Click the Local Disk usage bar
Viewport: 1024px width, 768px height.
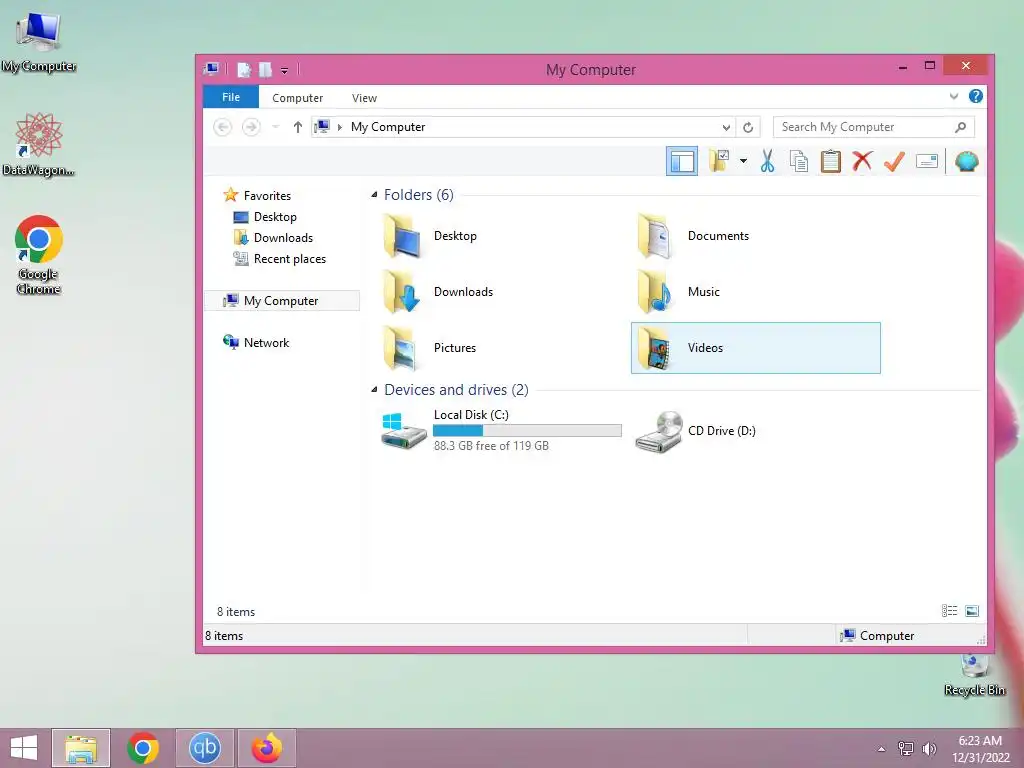(527, 430)
